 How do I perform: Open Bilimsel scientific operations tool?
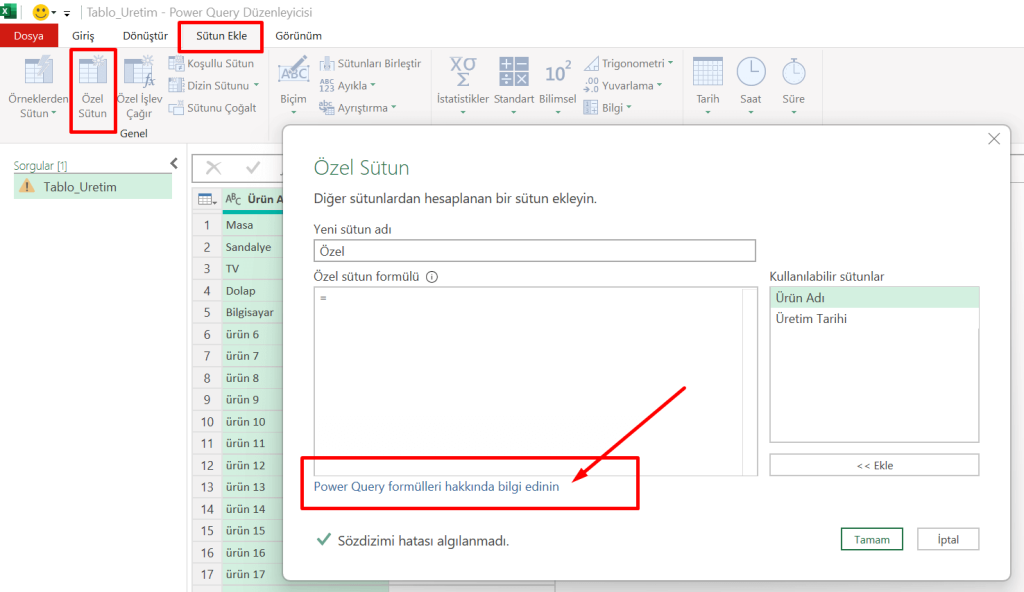pyautogui.click(x=558, y=85)
